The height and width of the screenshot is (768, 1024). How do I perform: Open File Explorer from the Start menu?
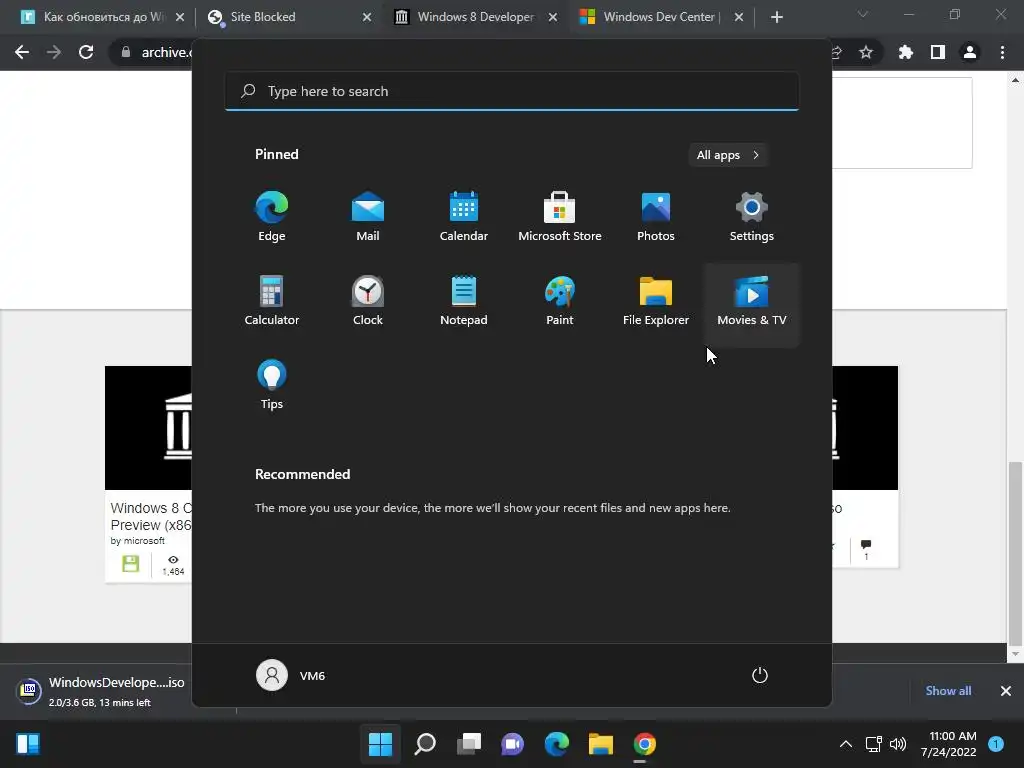pos(656,301)
